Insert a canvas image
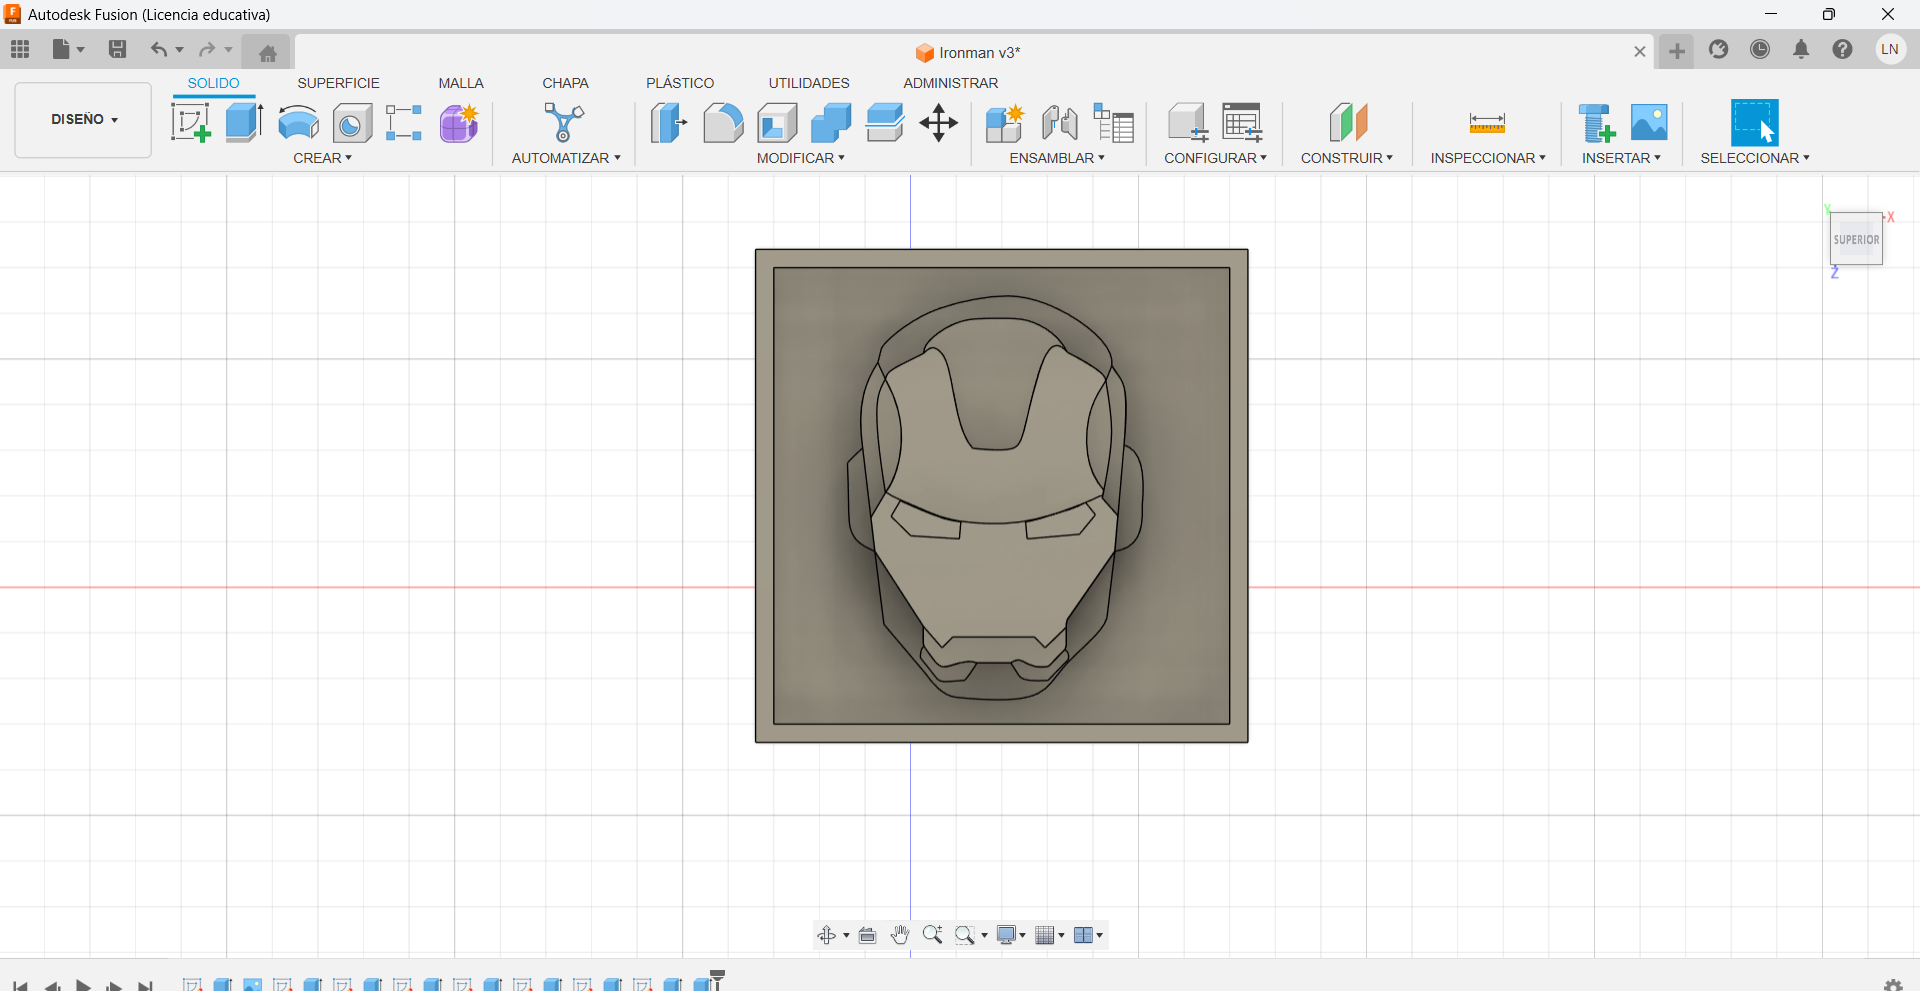The image size is (1920, 991). click(1649, 123)
